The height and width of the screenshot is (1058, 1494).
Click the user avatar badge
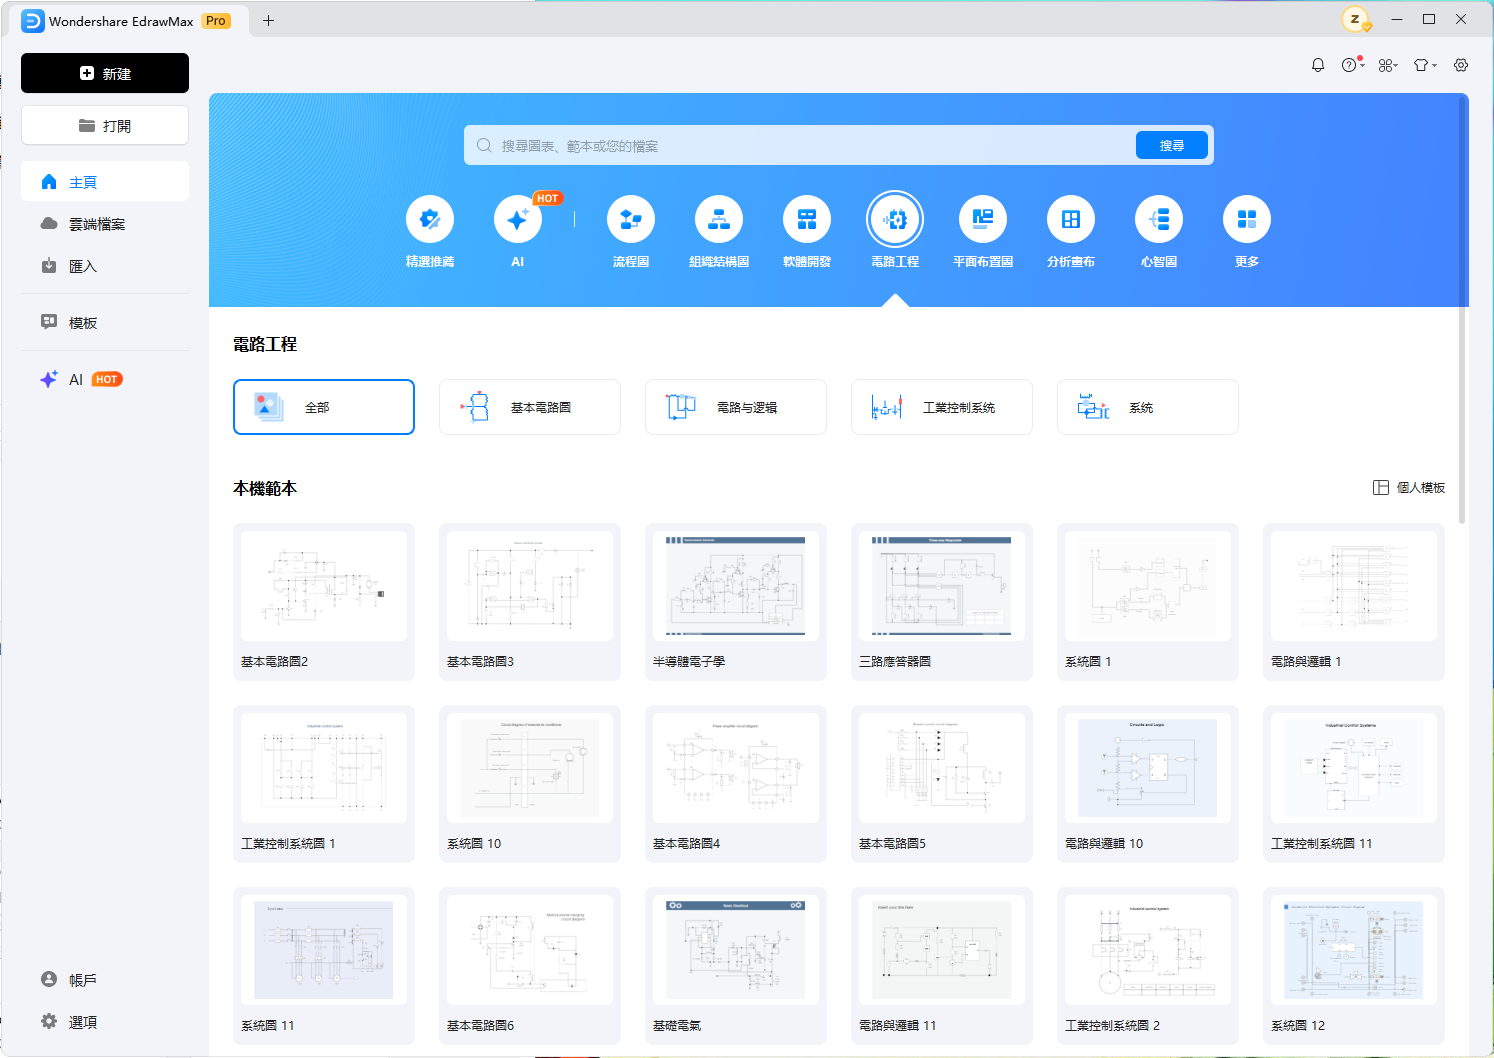[1356, 19]
